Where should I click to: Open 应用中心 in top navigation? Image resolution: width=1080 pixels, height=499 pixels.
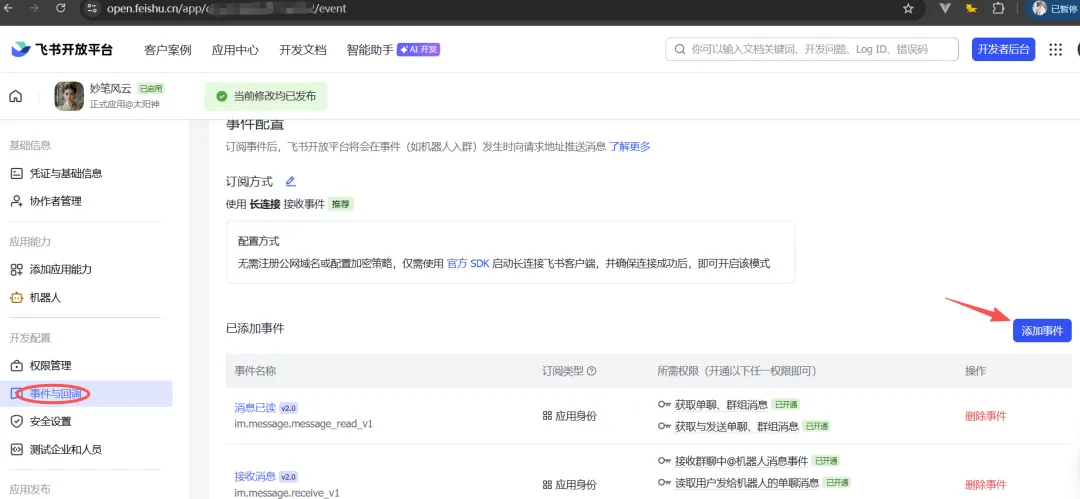[x=235, y=50]
